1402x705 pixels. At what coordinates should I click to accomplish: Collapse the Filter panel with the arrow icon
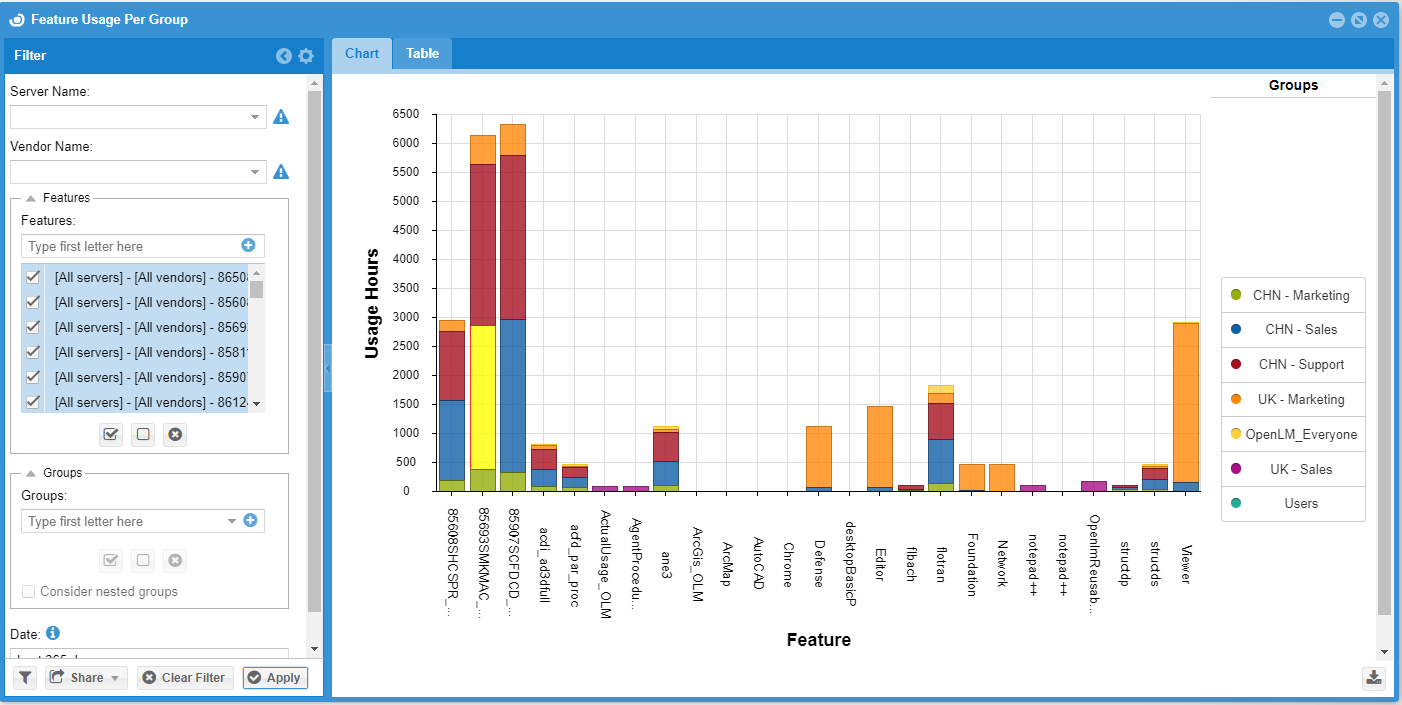pos(284,56)
